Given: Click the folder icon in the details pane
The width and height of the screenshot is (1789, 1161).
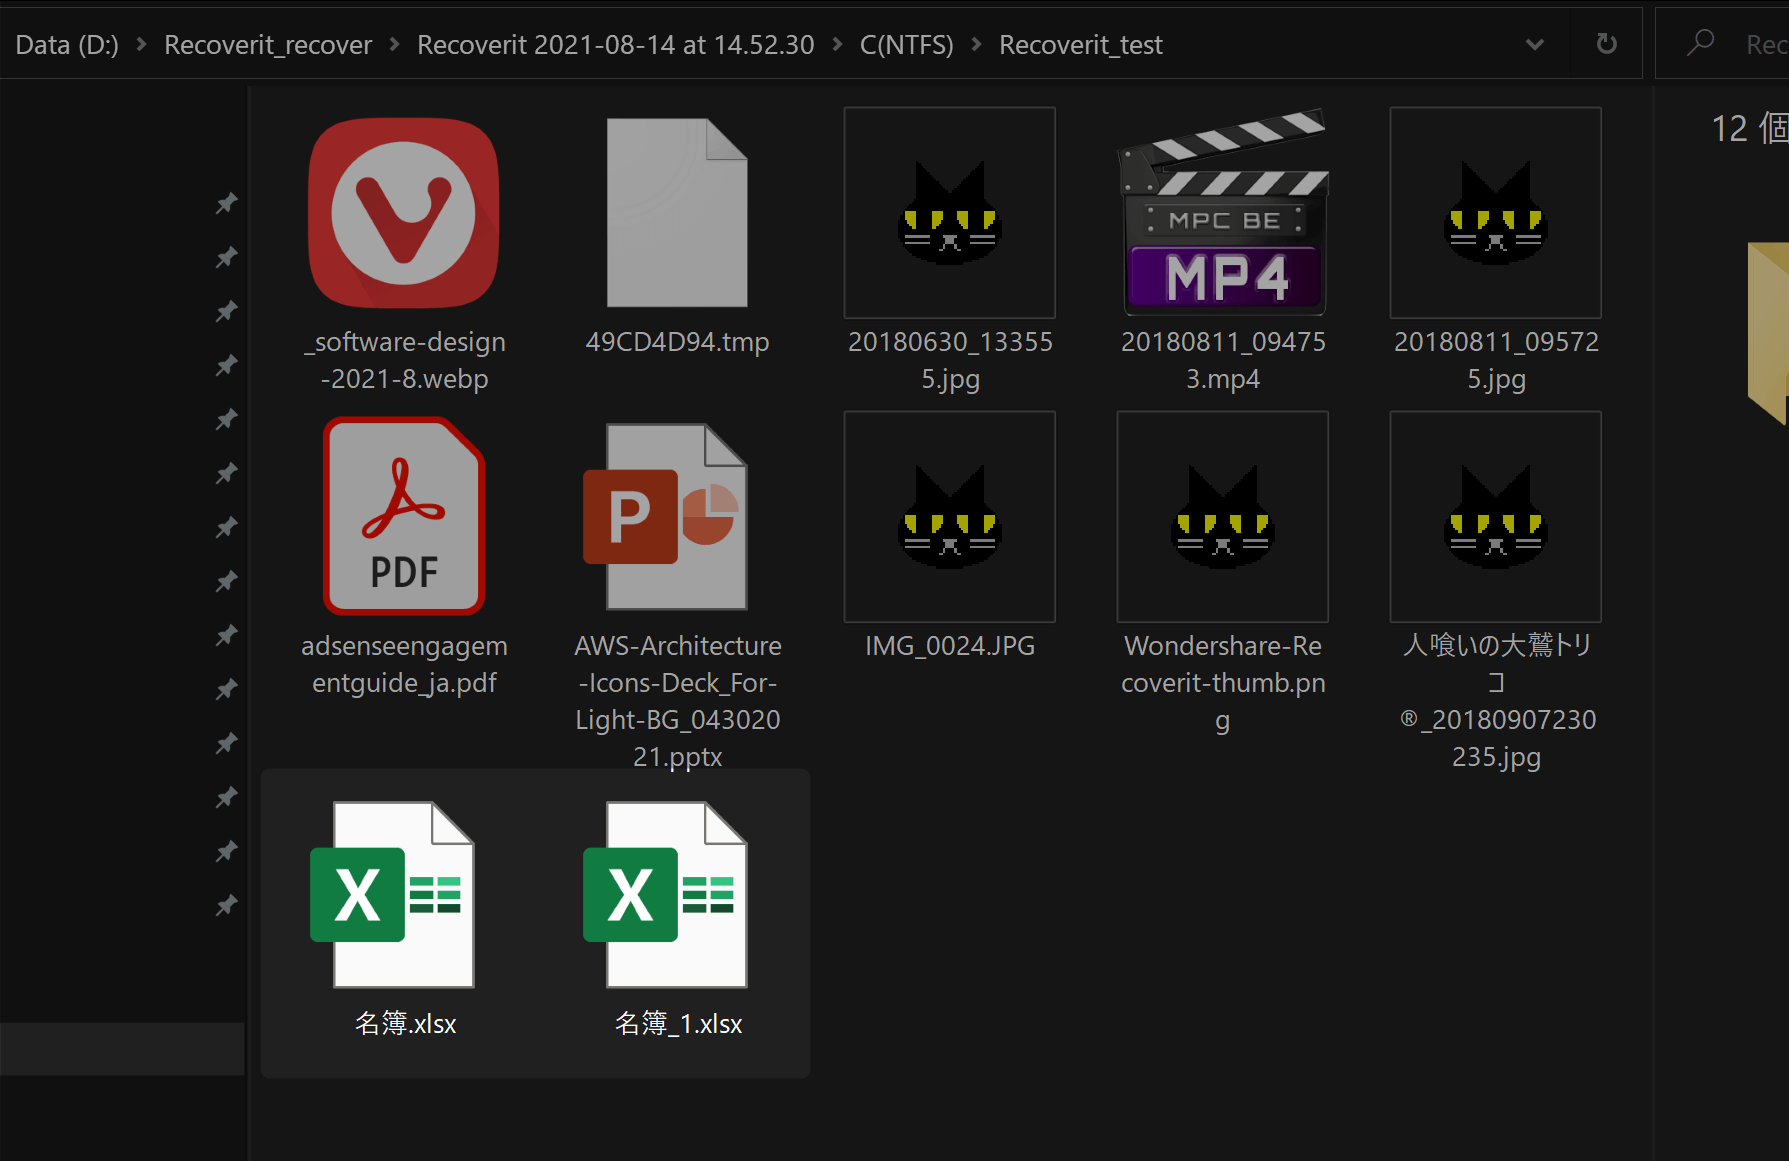Looking at the screenshot, I should pyautogui.click(x=1768, y=333).
